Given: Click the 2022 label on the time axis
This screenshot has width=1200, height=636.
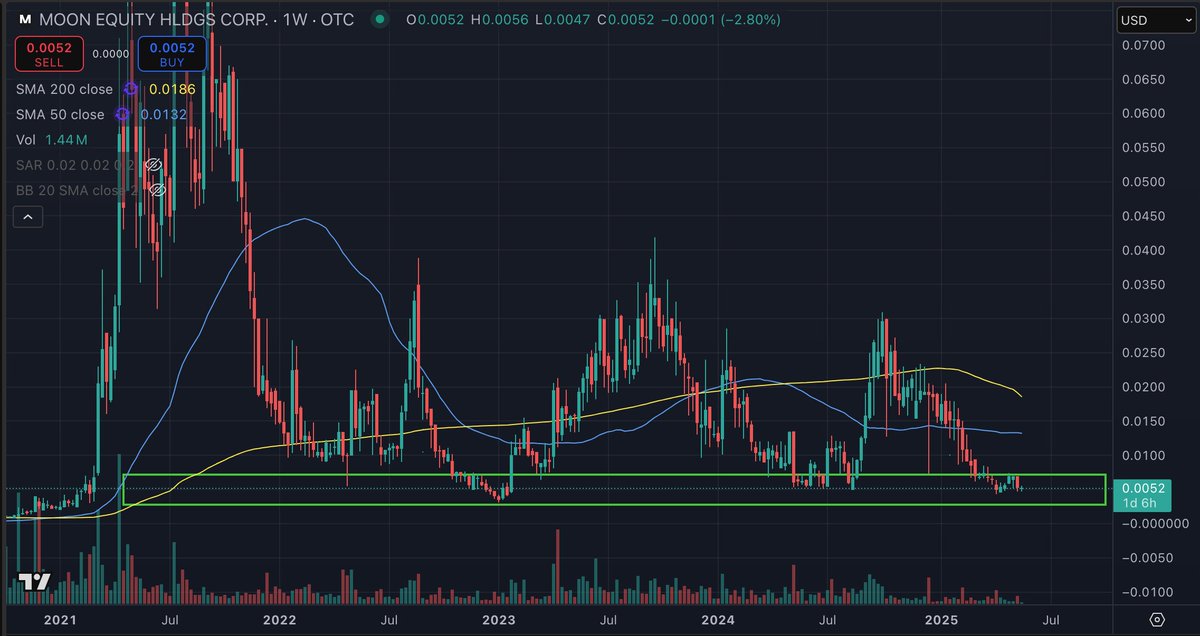Looking at the screenshot, I should coord(279,620).
